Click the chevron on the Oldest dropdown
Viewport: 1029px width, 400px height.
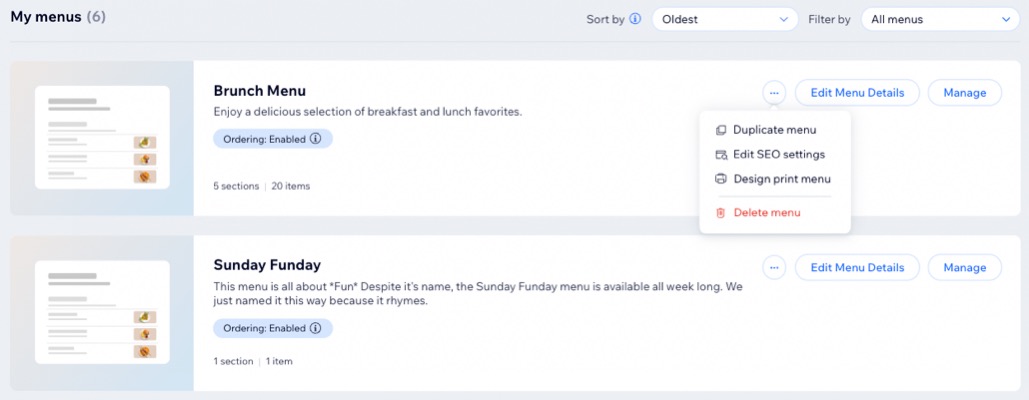[x=783, y=20]
